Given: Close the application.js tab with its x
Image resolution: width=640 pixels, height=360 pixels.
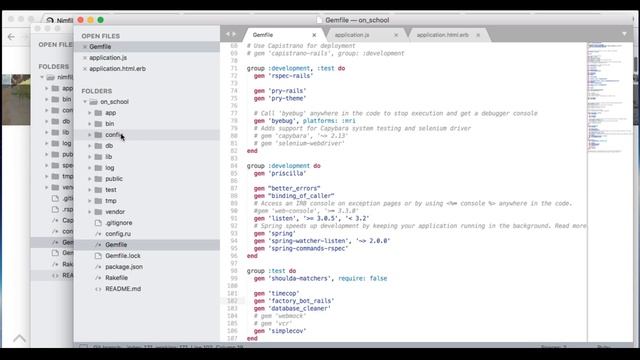Looking at the screenshot, I should [396, 35].
